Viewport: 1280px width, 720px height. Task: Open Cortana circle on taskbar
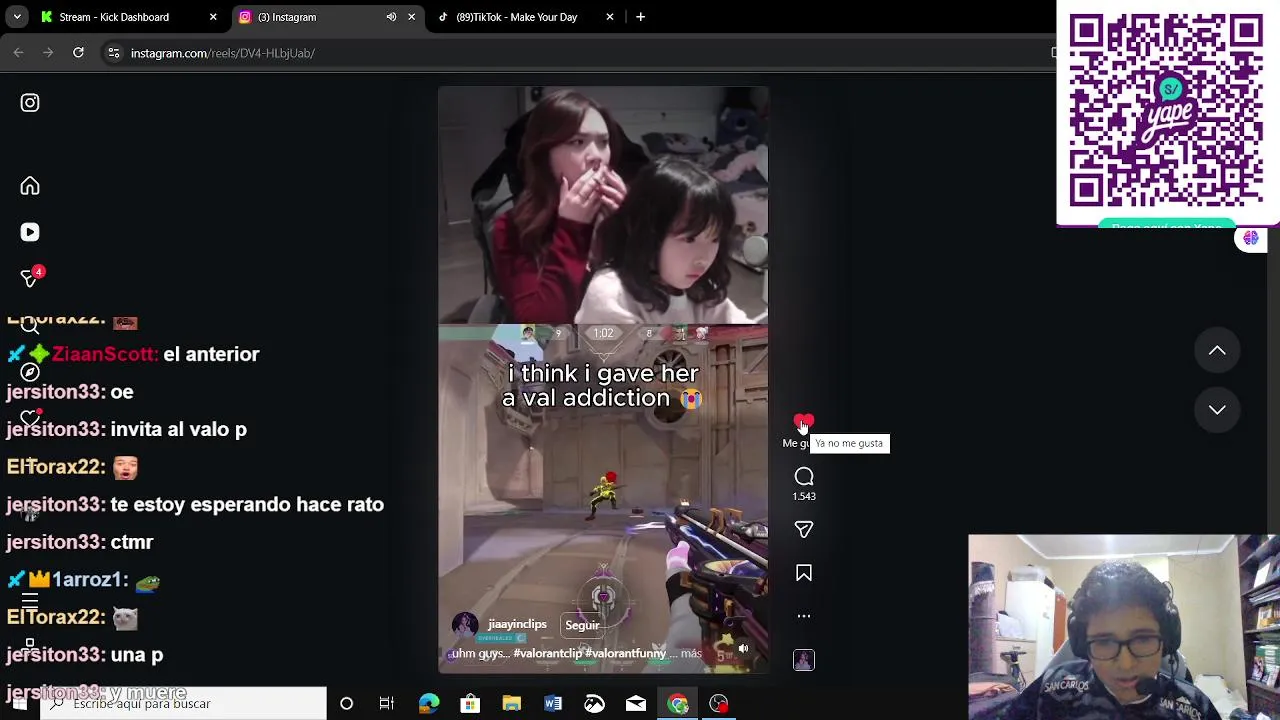346,704
